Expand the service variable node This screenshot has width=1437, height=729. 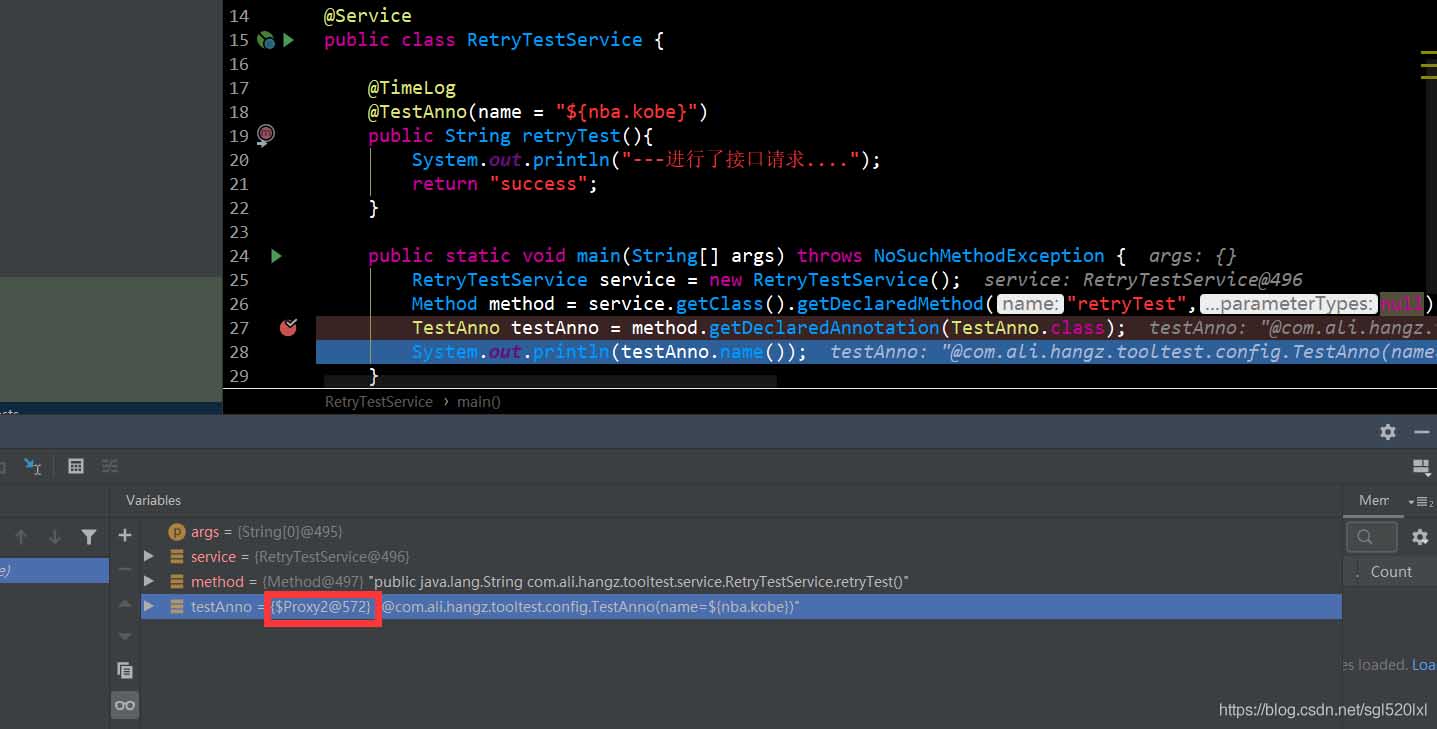(149, 556)
